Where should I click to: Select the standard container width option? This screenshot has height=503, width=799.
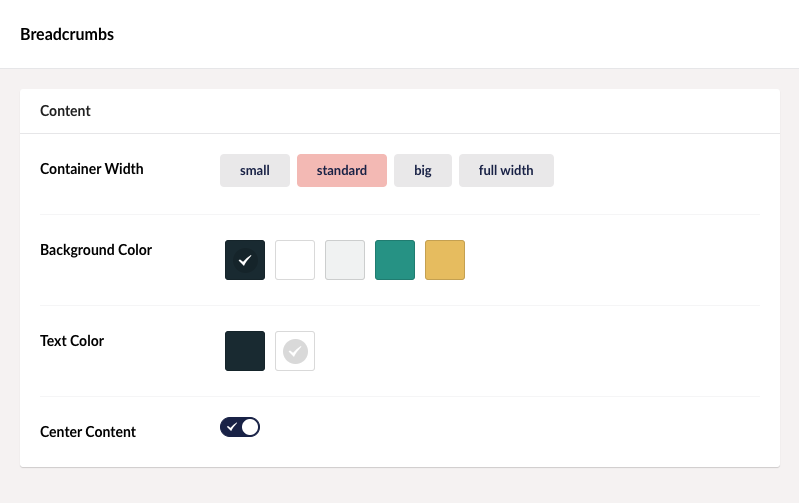pyautogui.click(x=342, y=170)
